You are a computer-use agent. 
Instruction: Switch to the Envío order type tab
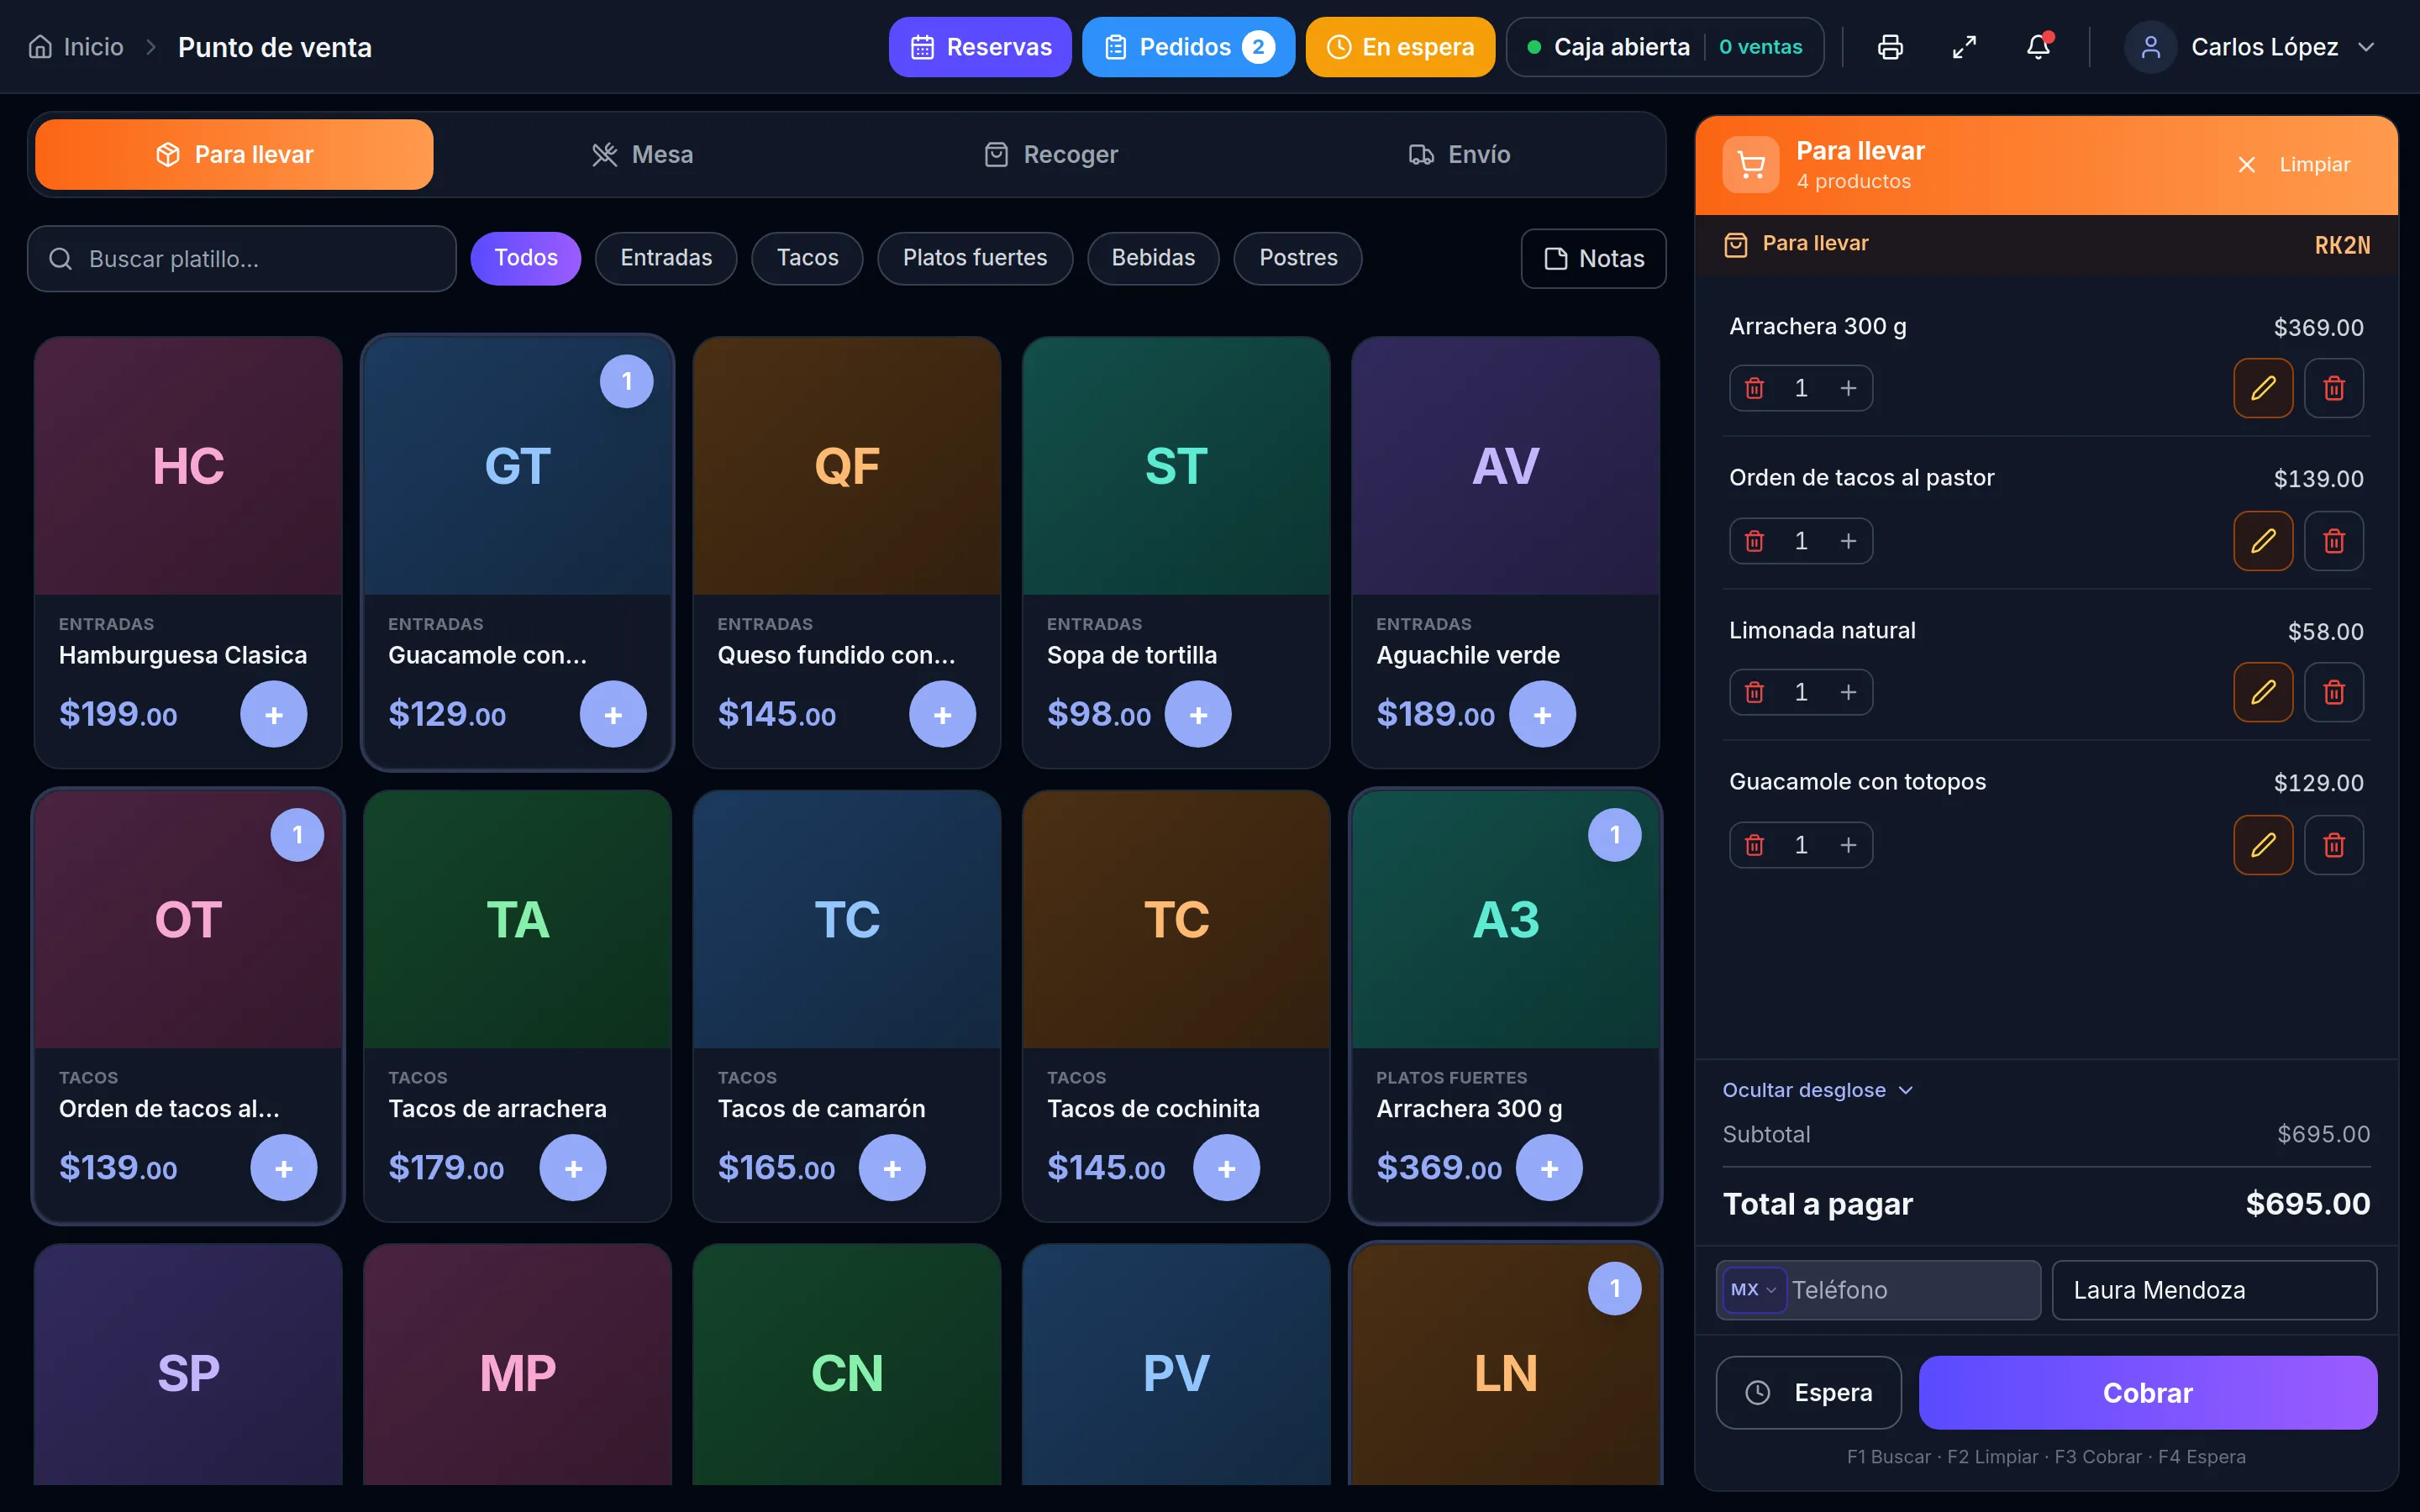tap(1459, 155)
